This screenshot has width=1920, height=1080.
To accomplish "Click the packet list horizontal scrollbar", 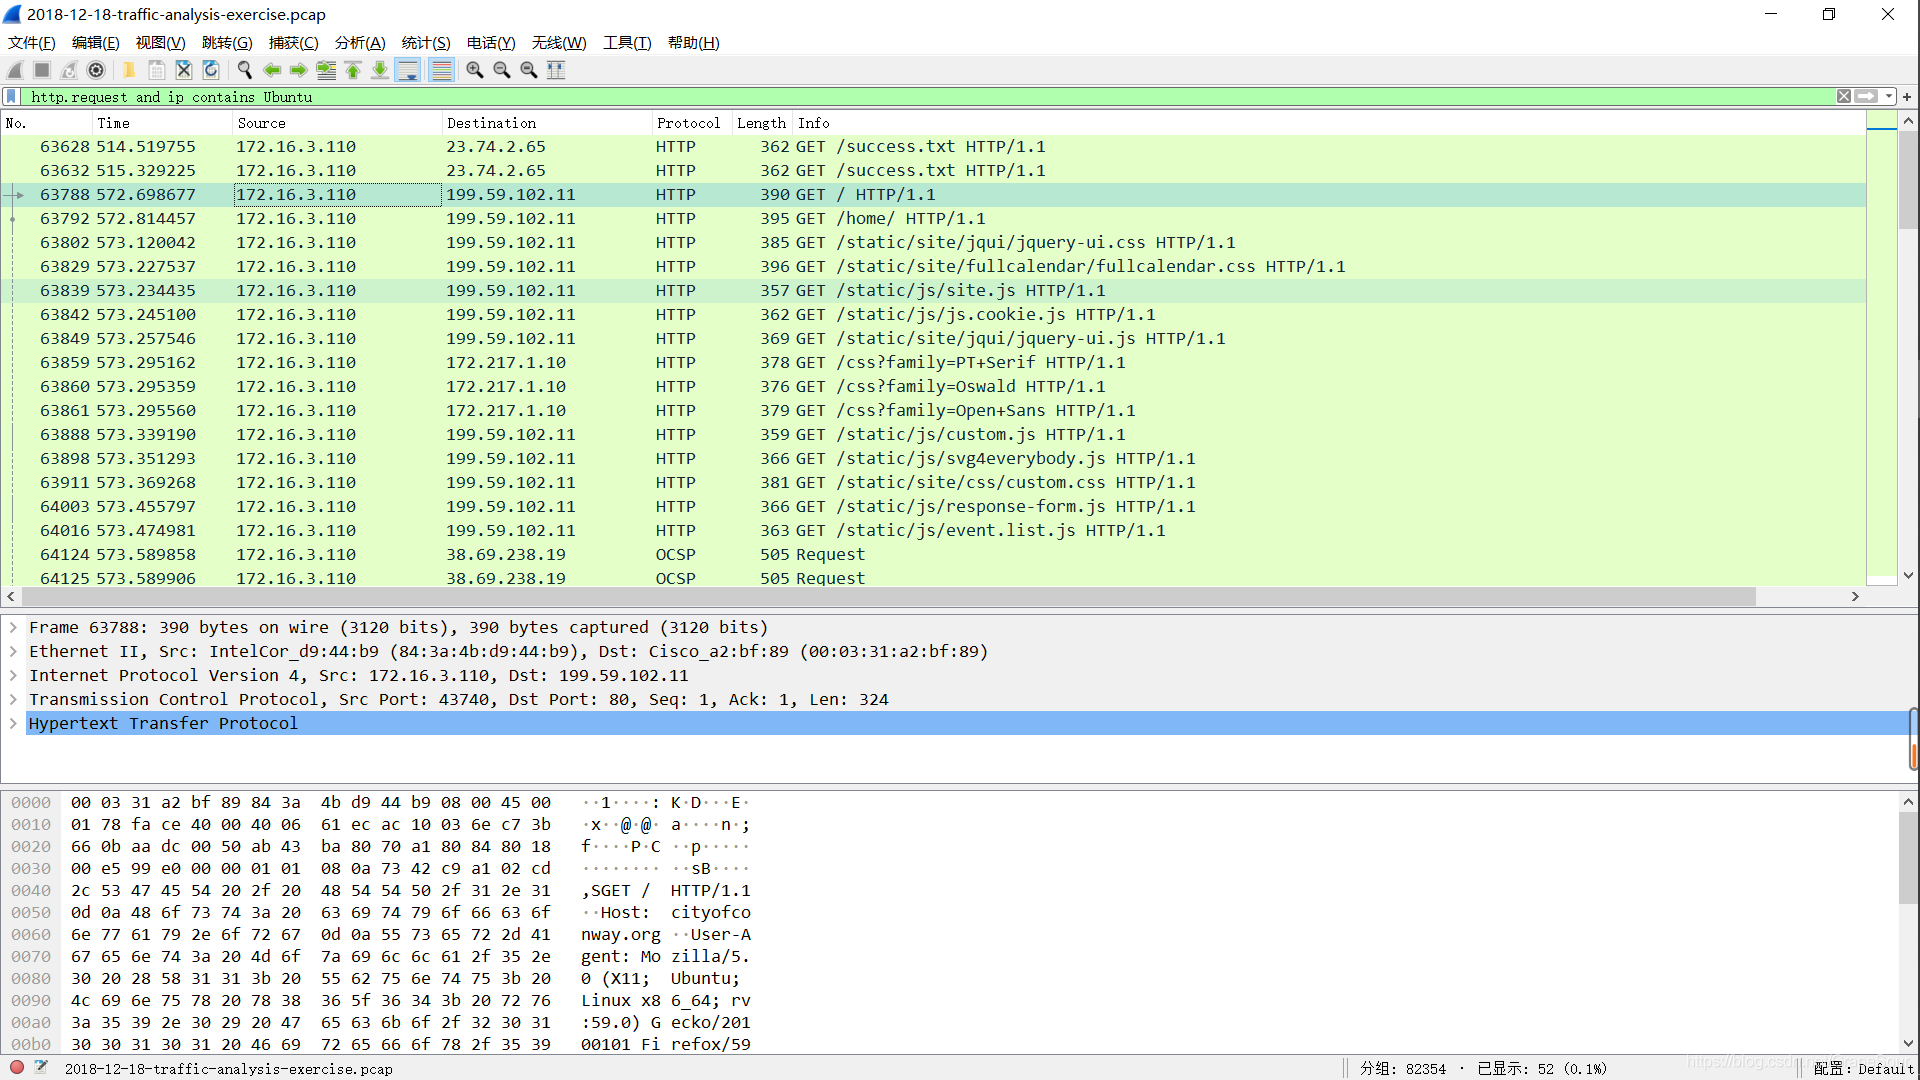I will point(888,596).
